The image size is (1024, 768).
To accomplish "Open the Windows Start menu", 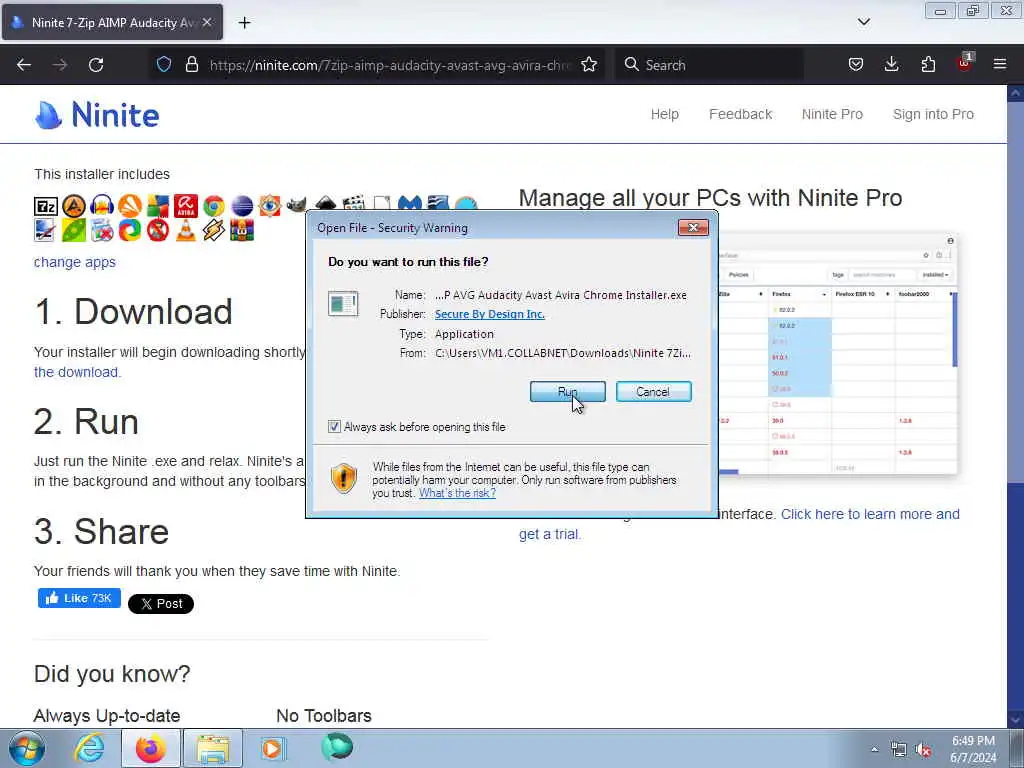I will [26, 748].
